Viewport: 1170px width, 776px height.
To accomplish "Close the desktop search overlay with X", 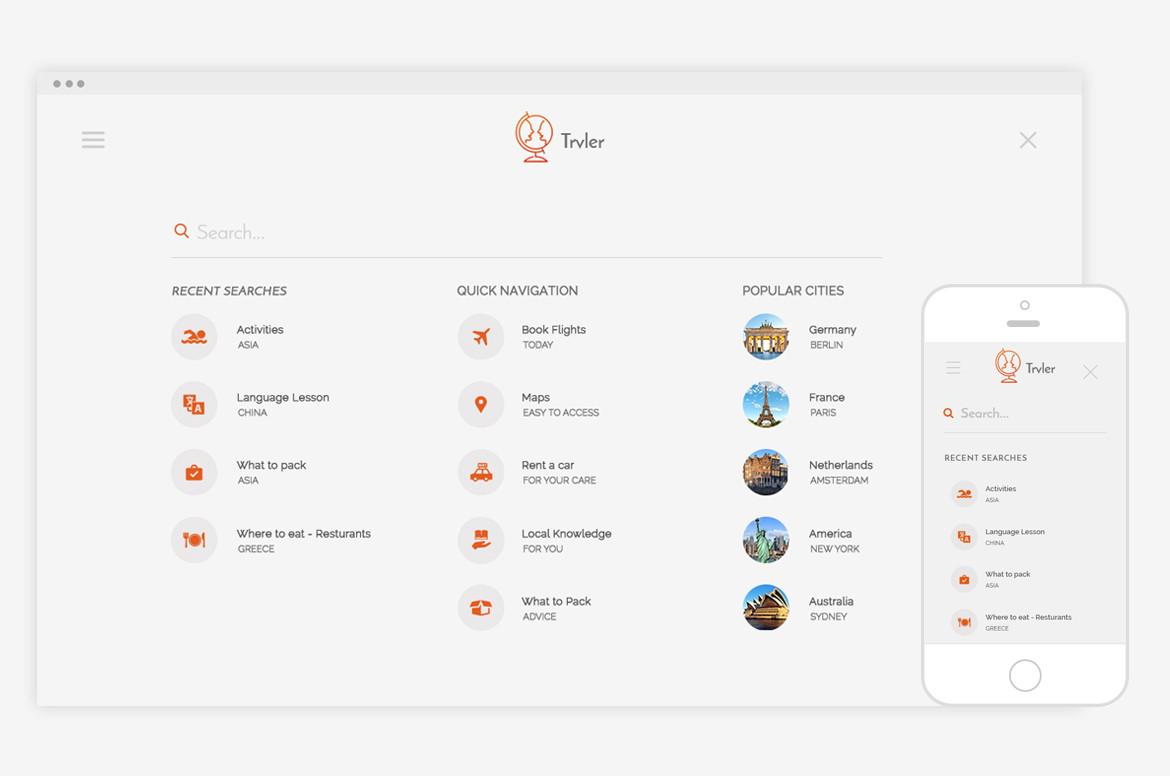I will coord(1028,140).
